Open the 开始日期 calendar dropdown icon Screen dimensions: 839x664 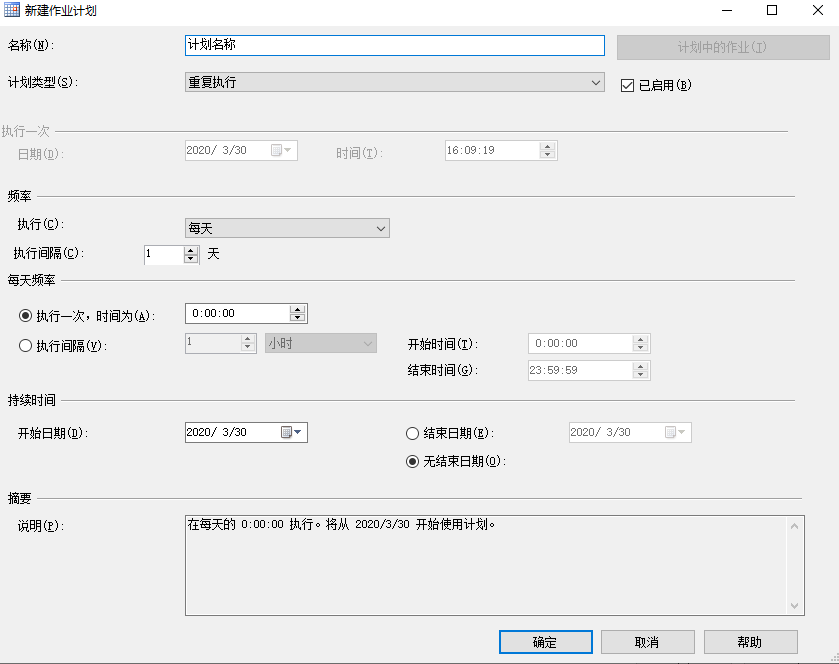[x=292, y=432]
